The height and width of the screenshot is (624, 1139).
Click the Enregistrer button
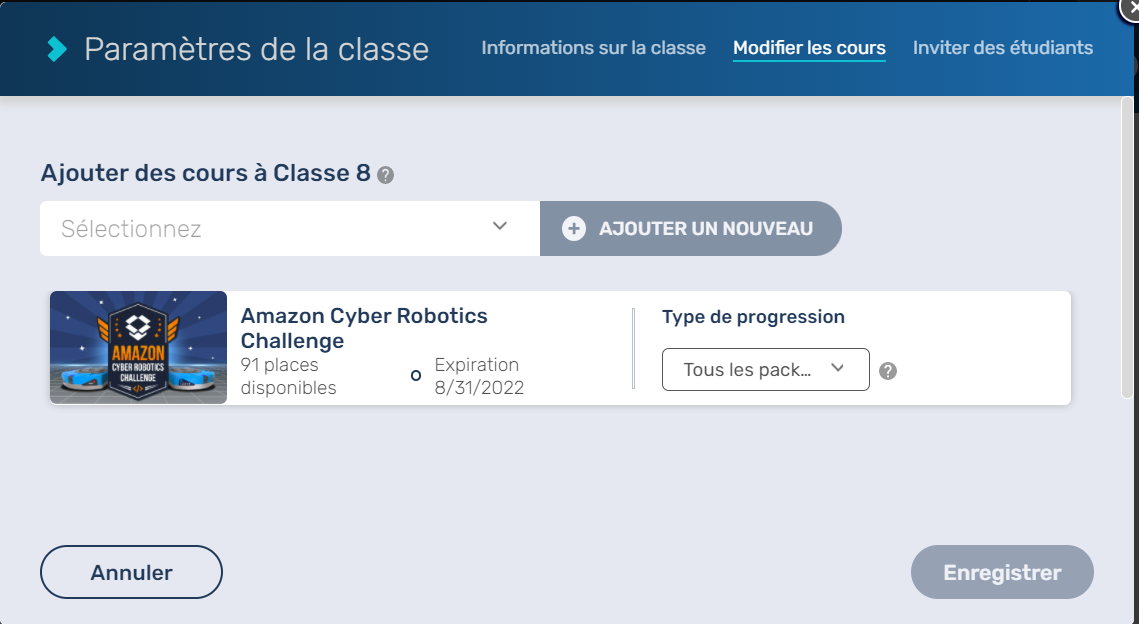pyautogui.click(x=1002, y=573)
